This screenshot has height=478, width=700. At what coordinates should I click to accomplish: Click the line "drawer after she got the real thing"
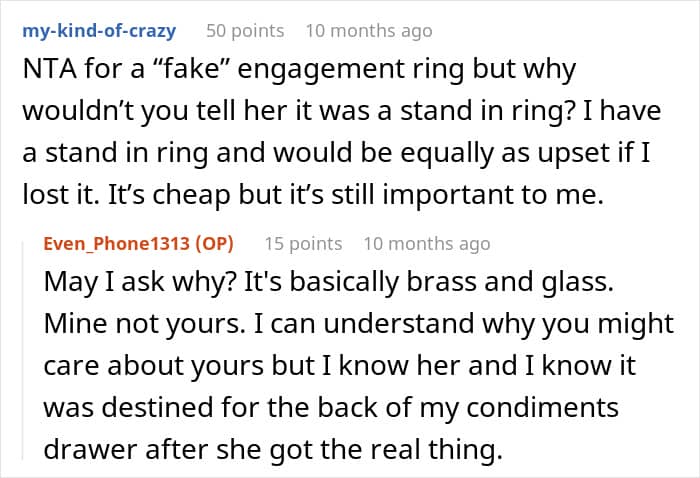tap(273, 449)
